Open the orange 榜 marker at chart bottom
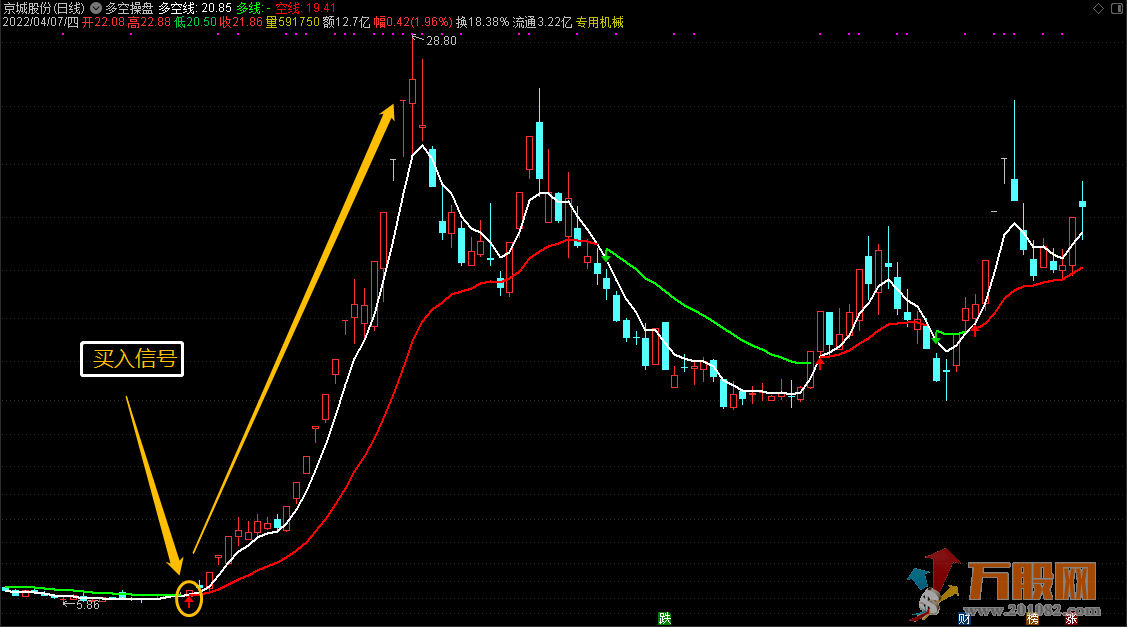This screenshot has width=1127, height=627. (1032, 619)
